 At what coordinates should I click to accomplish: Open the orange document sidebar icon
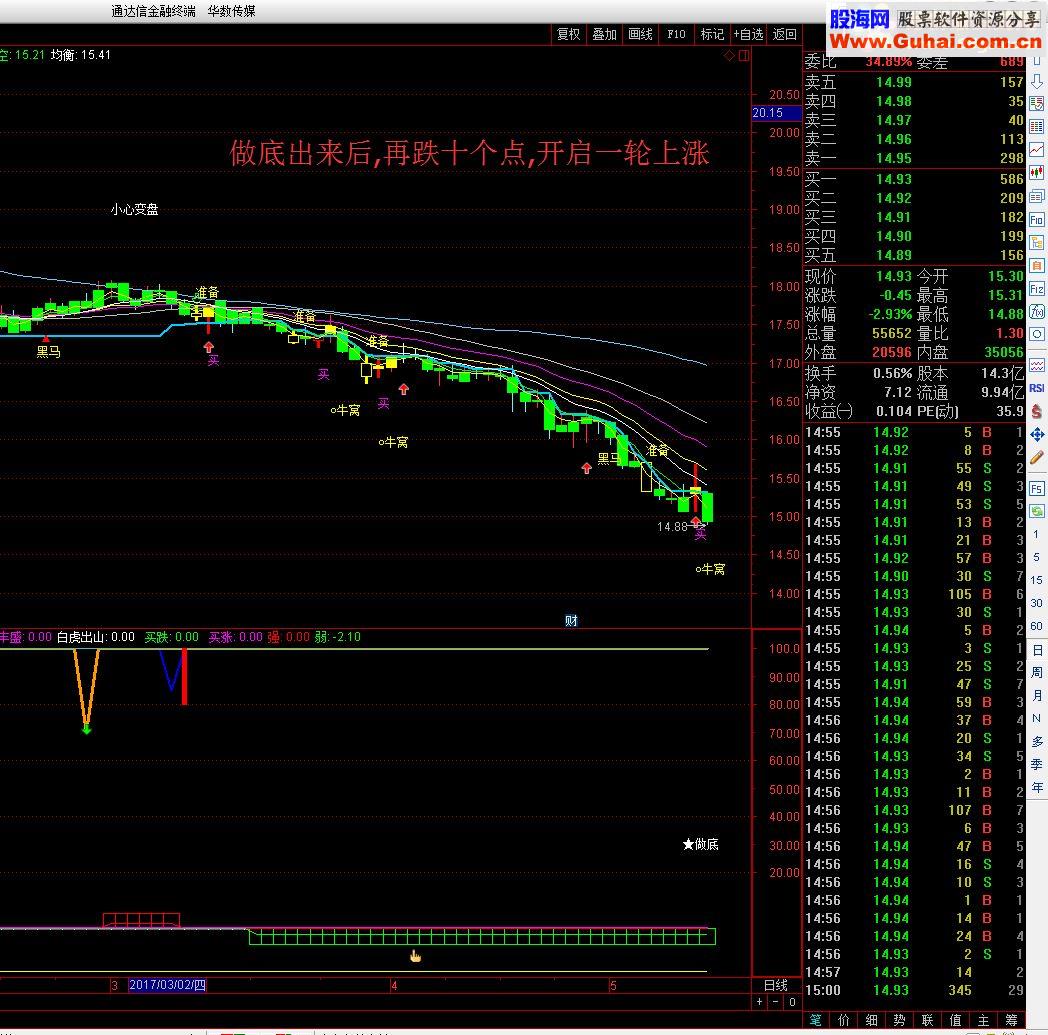pyautogui.click(x=1037, y=265)
